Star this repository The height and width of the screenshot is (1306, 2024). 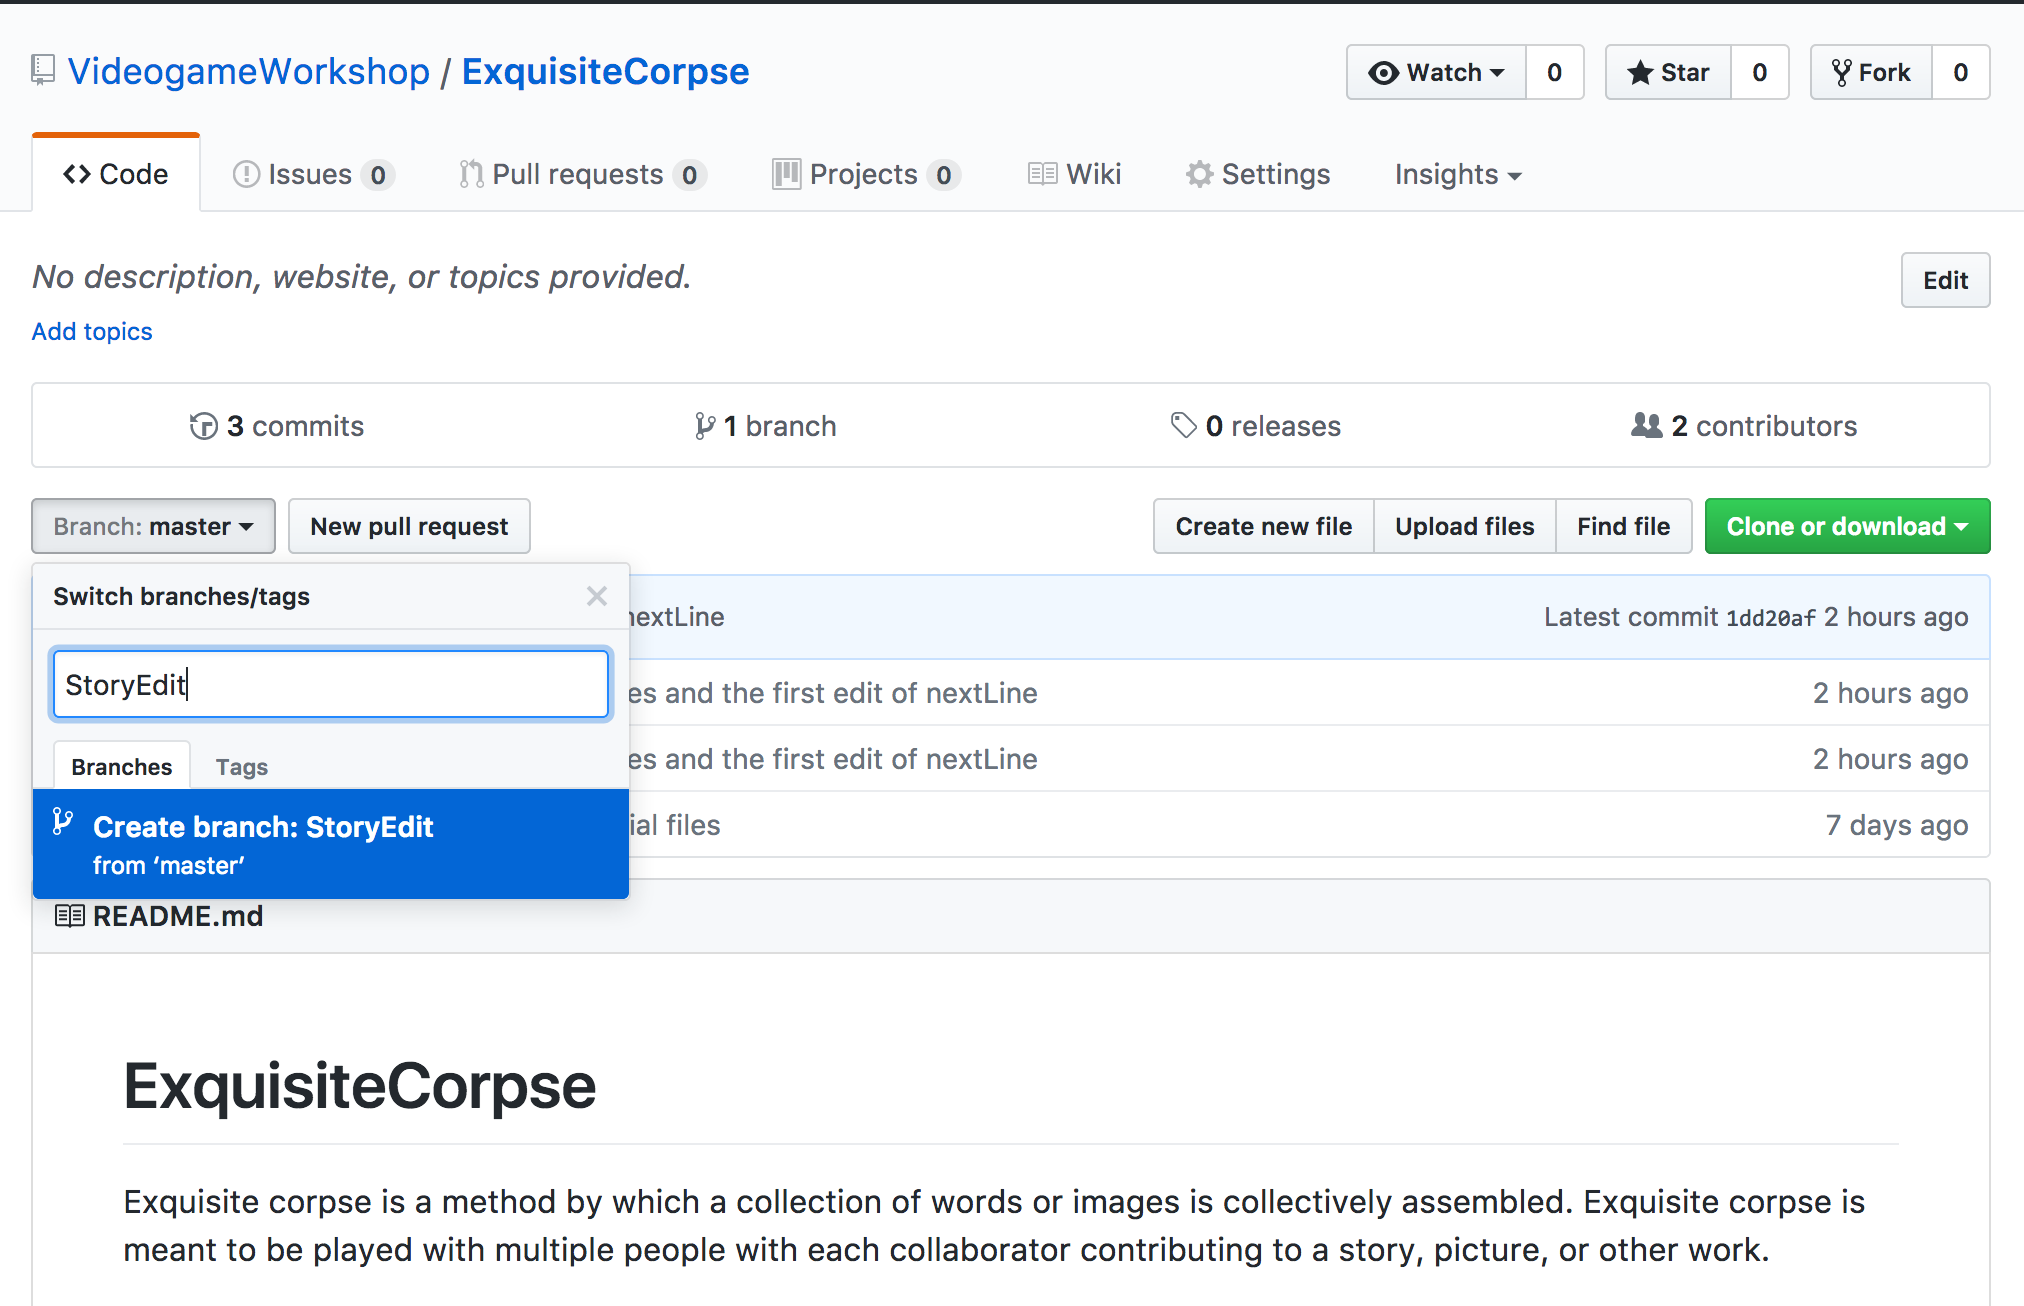pos(1668,72)
